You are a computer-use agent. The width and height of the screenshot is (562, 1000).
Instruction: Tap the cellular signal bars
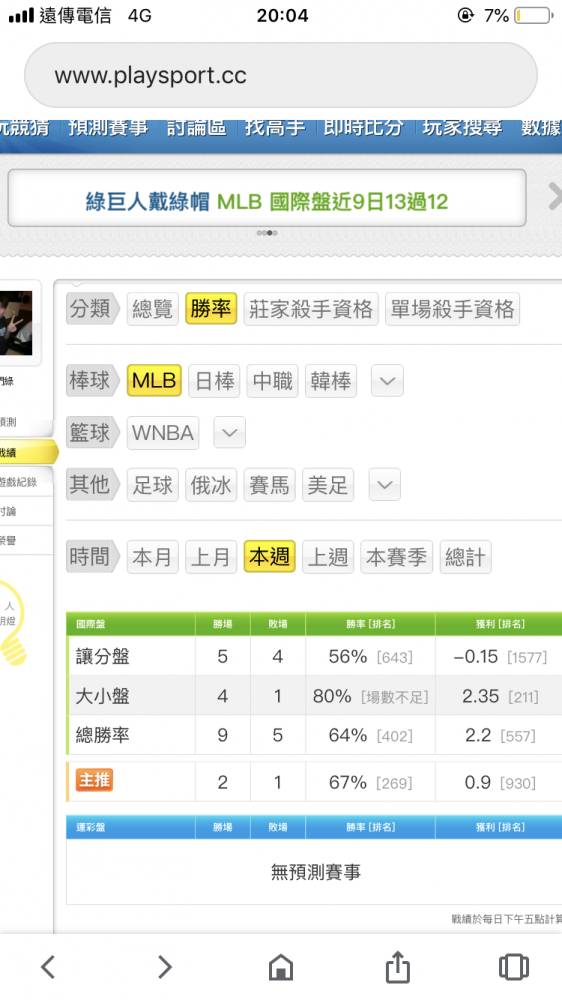21,15
